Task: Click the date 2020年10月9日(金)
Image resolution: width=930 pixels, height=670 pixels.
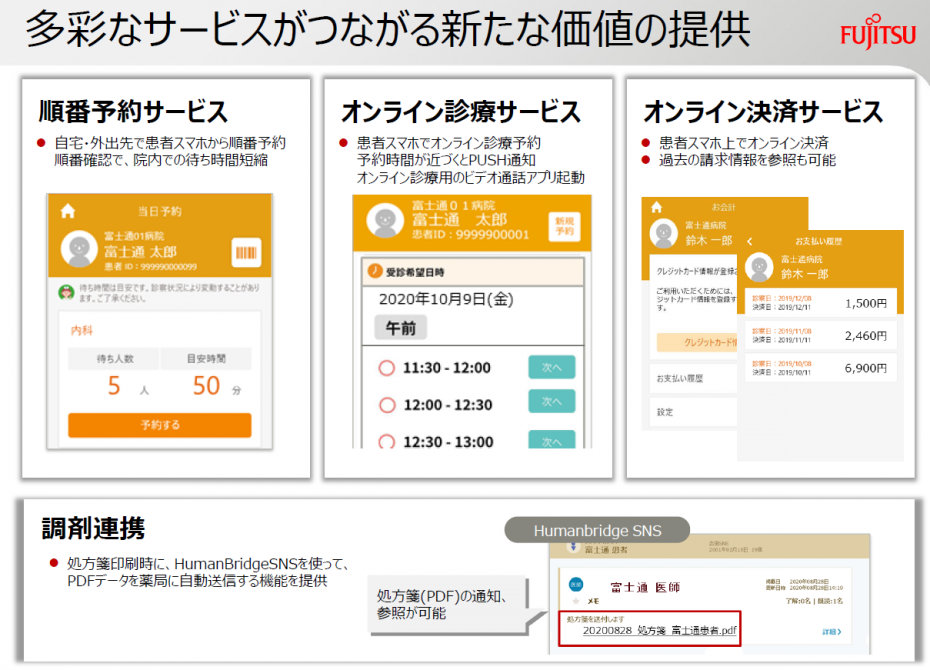Action: click(446, 299)
